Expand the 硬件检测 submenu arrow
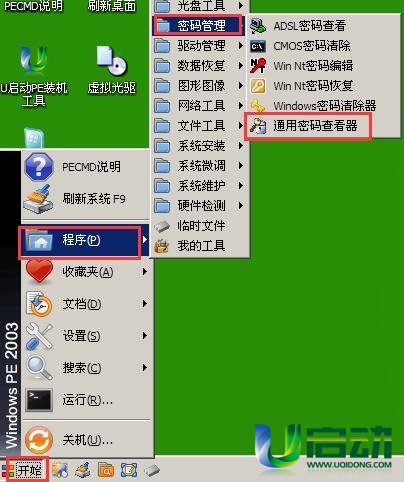Viewport: 404px width, 482px height. (x=241, y=206)
